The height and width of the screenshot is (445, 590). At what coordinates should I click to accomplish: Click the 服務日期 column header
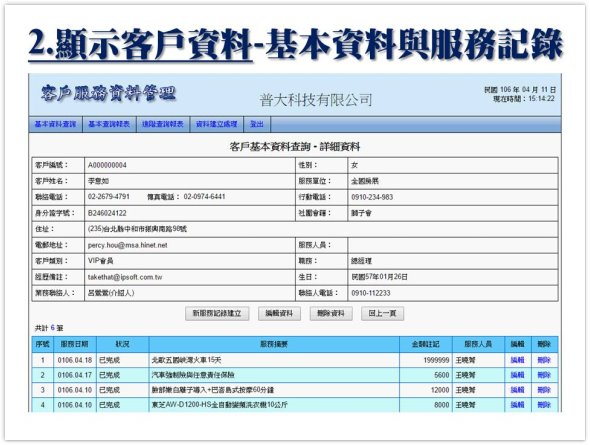tap(75, 344)
